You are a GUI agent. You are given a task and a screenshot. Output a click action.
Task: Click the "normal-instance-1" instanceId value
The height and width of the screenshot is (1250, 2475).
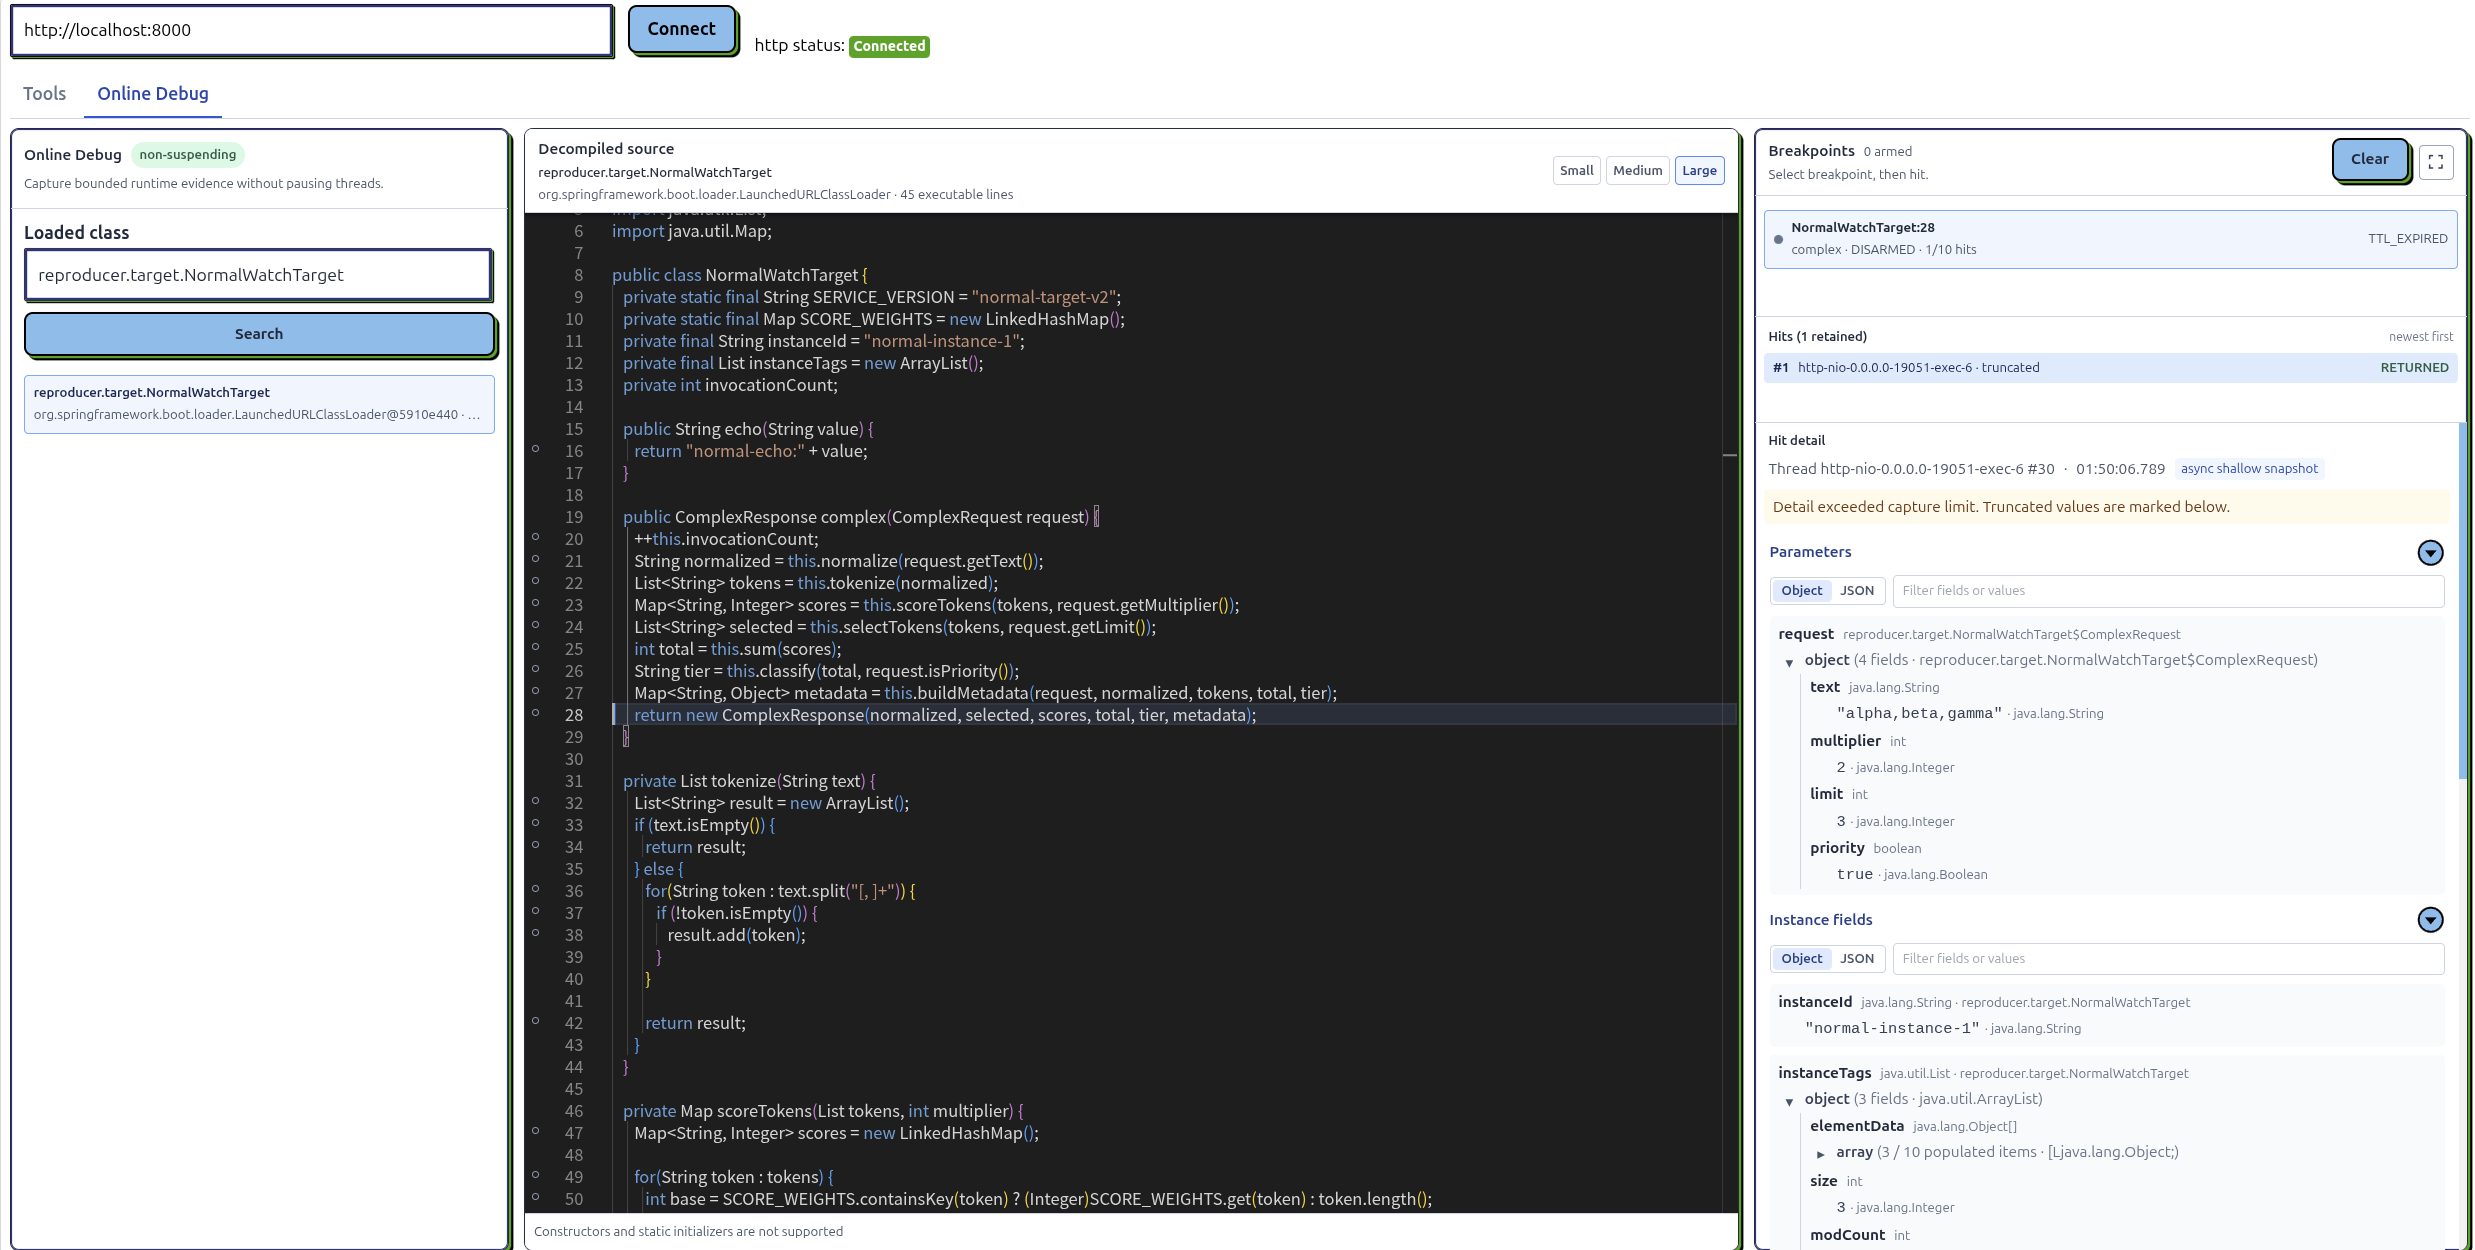coord(1892,1029)
